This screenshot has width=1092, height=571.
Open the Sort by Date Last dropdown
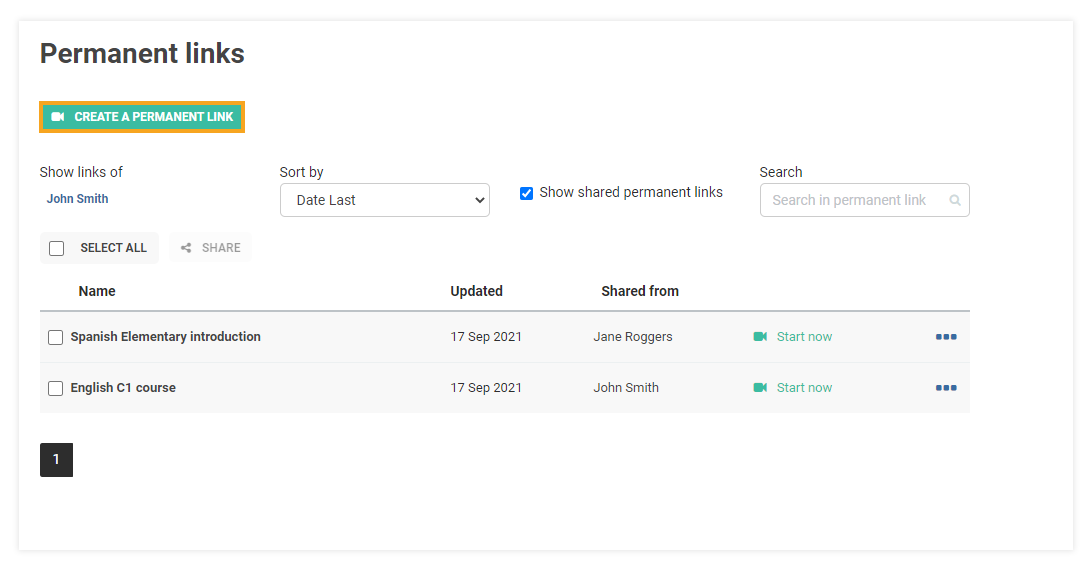[x=384, y=201]
